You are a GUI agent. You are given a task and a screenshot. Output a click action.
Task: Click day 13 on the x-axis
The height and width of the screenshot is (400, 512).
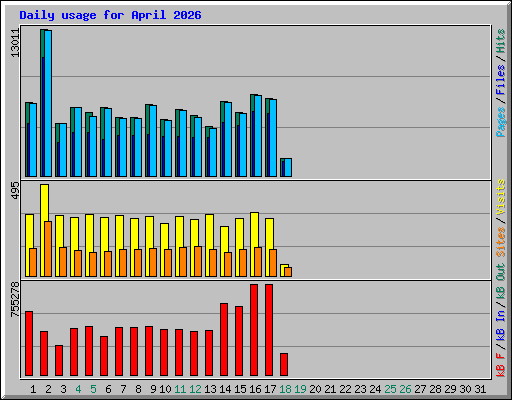[x=210, y=389]
